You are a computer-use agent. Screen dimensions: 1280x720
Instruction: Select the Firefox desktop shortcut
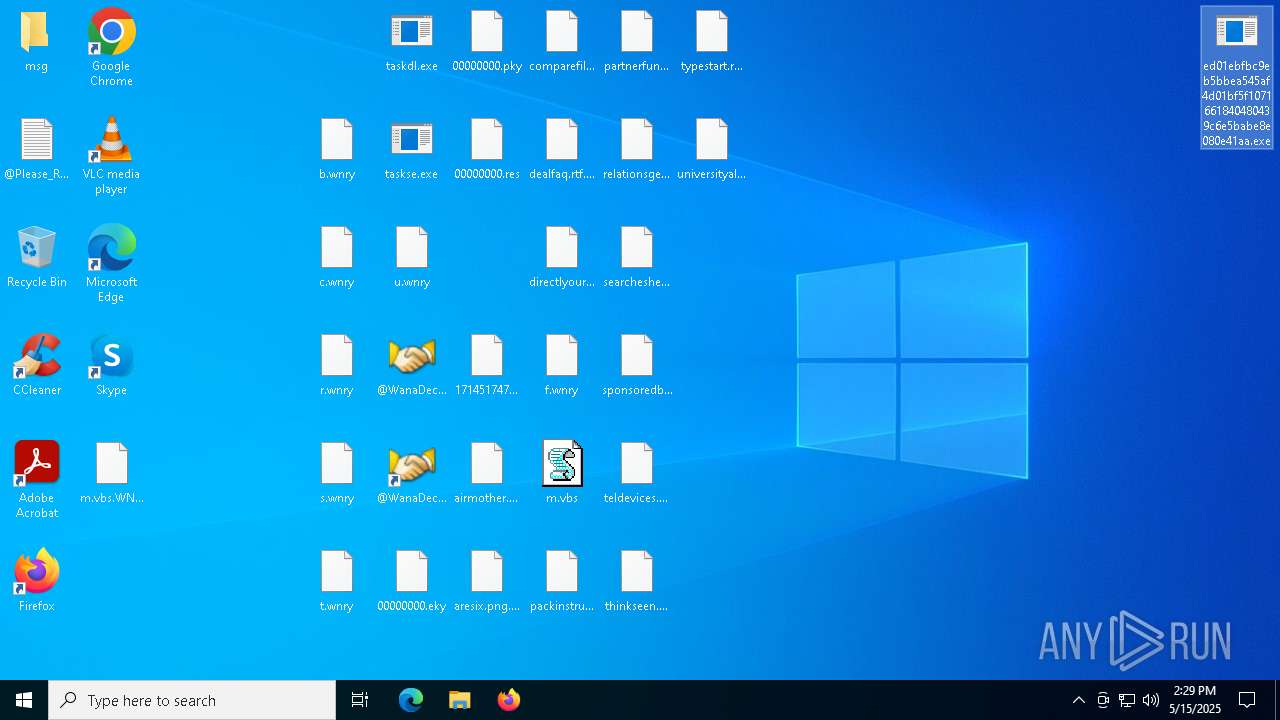tap(36, 582)
